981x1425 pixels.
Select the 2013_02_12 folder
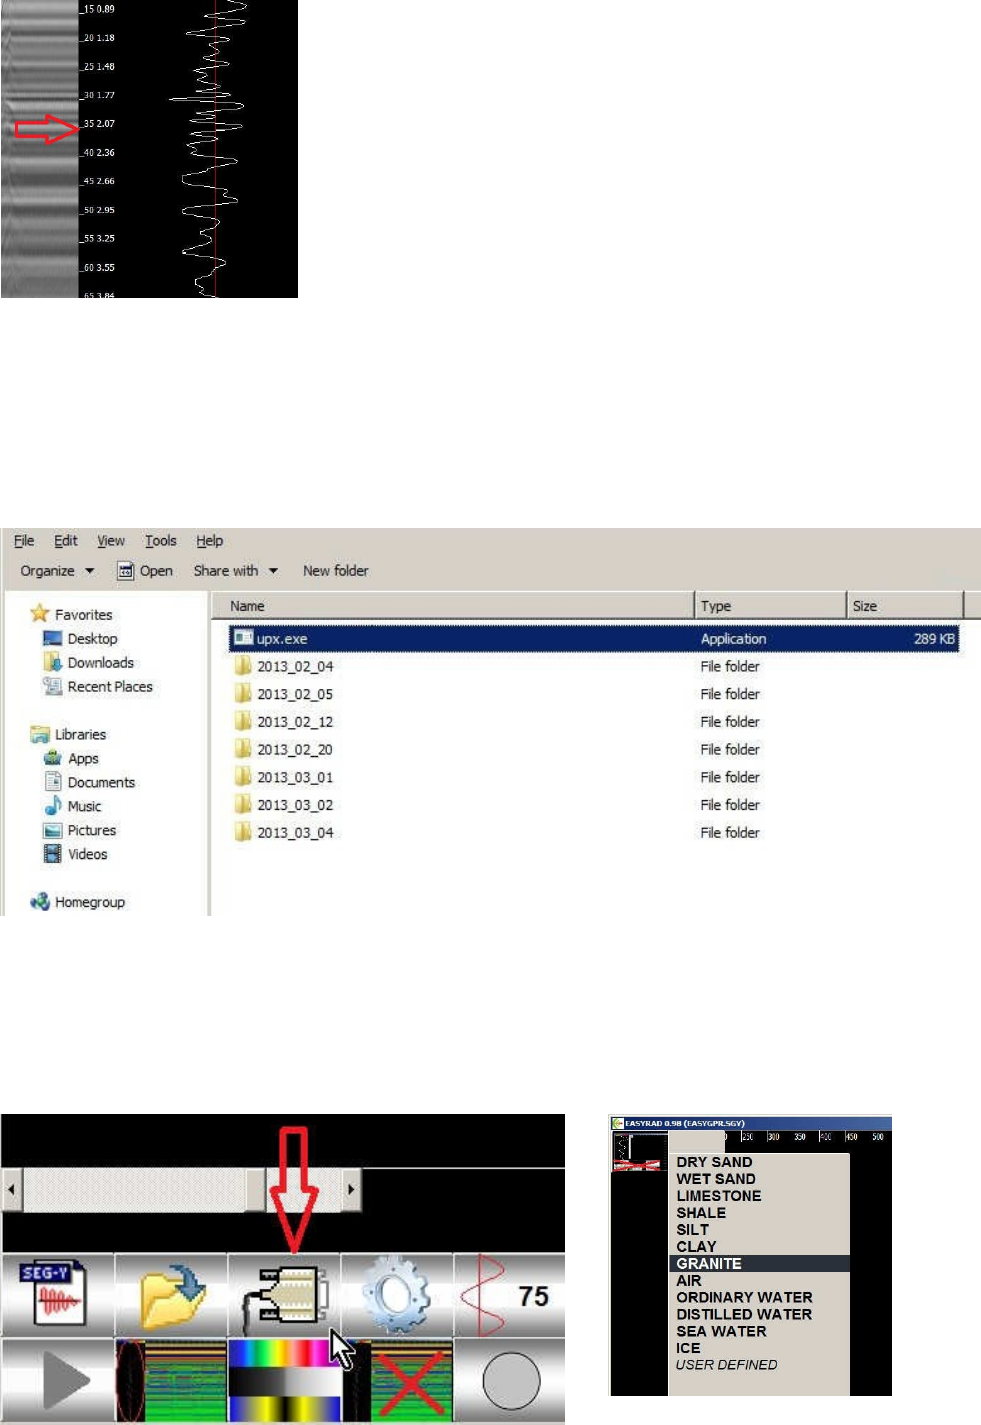click(x=284, y=721)
